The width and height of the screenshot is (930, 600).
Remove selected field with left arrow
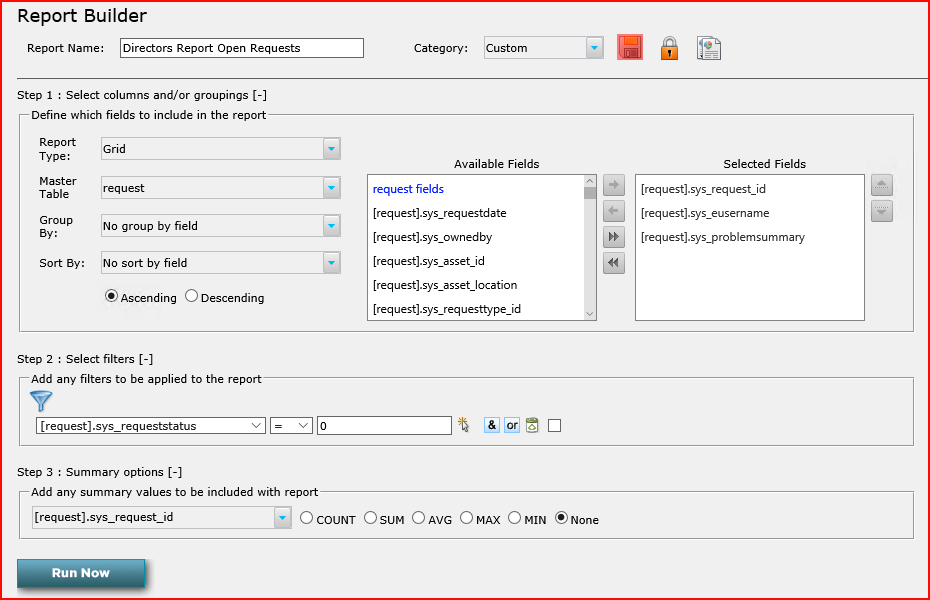(614, 211)
